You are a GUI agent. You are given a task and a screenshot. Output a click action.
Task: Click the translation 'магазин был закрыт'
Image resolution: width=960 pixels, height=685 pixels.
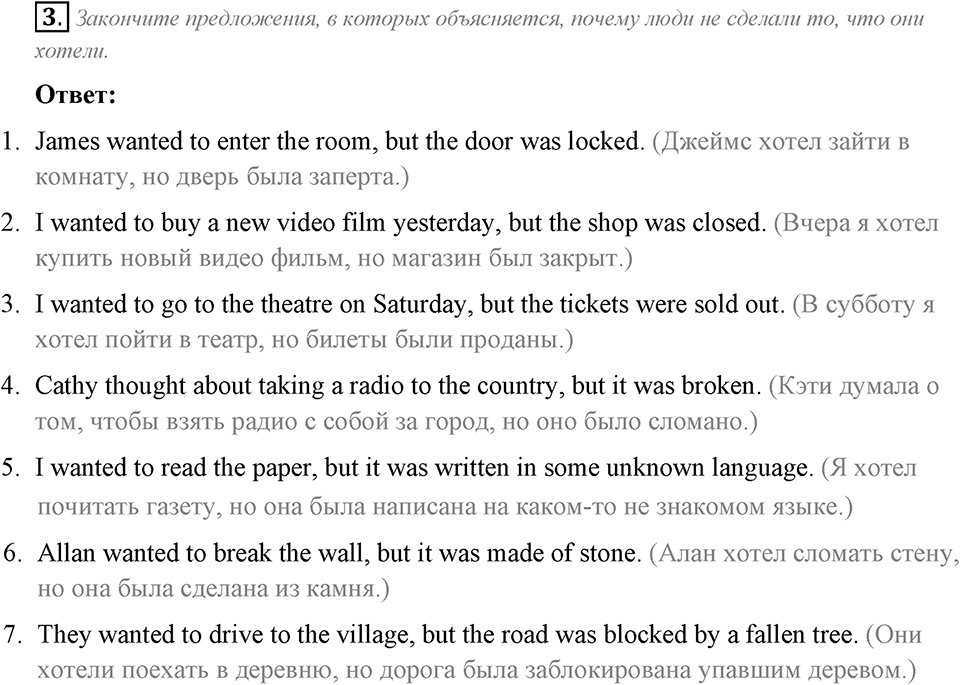pos(505,258)
